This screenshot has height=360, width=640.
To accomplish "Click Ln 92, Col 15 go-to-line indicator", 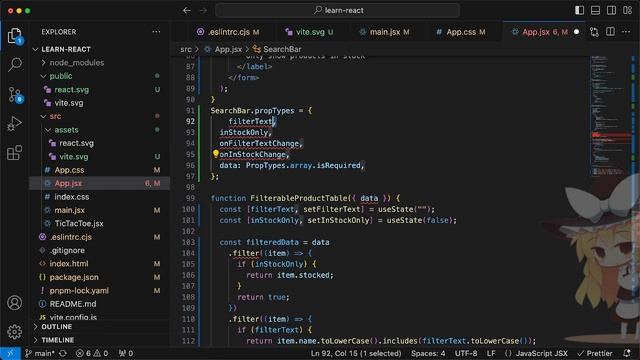I will [356, 353].
